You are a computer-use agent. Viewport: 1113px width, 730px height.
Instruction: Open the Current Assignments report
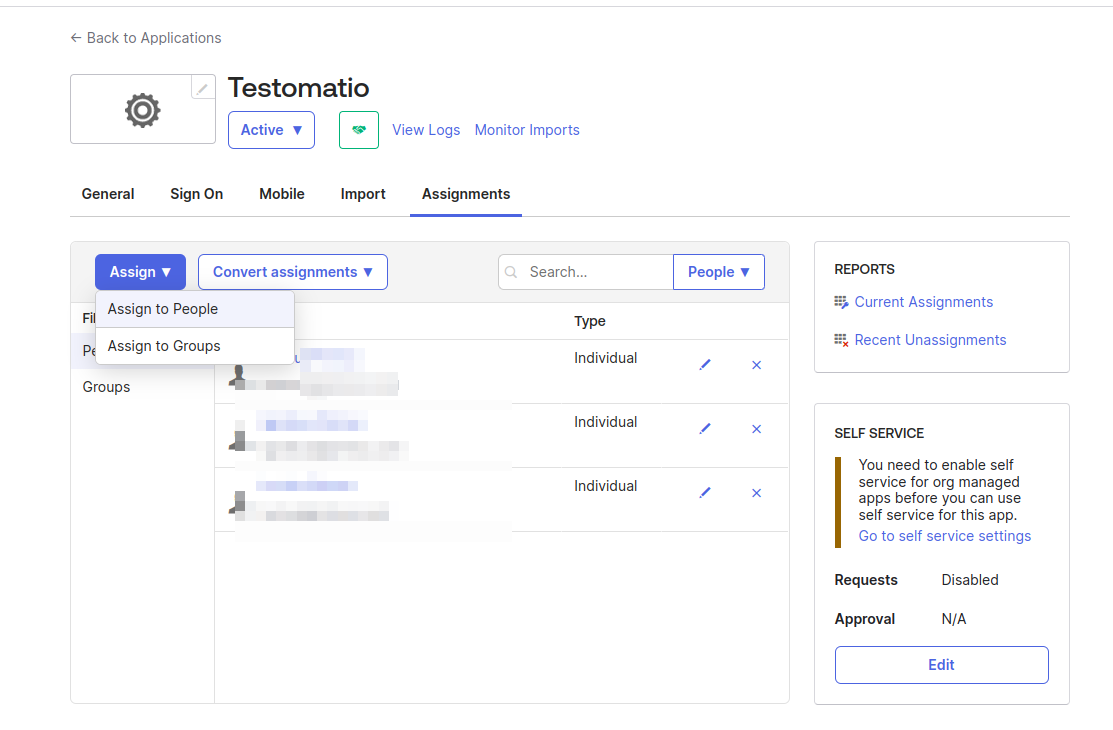923,302
